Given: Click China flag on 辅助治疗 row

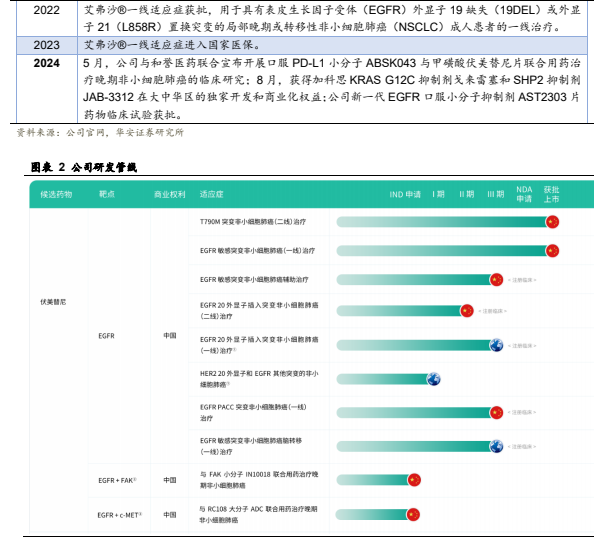Looking at the screenshot, I should pyautogui.click(x=497, y=280).
